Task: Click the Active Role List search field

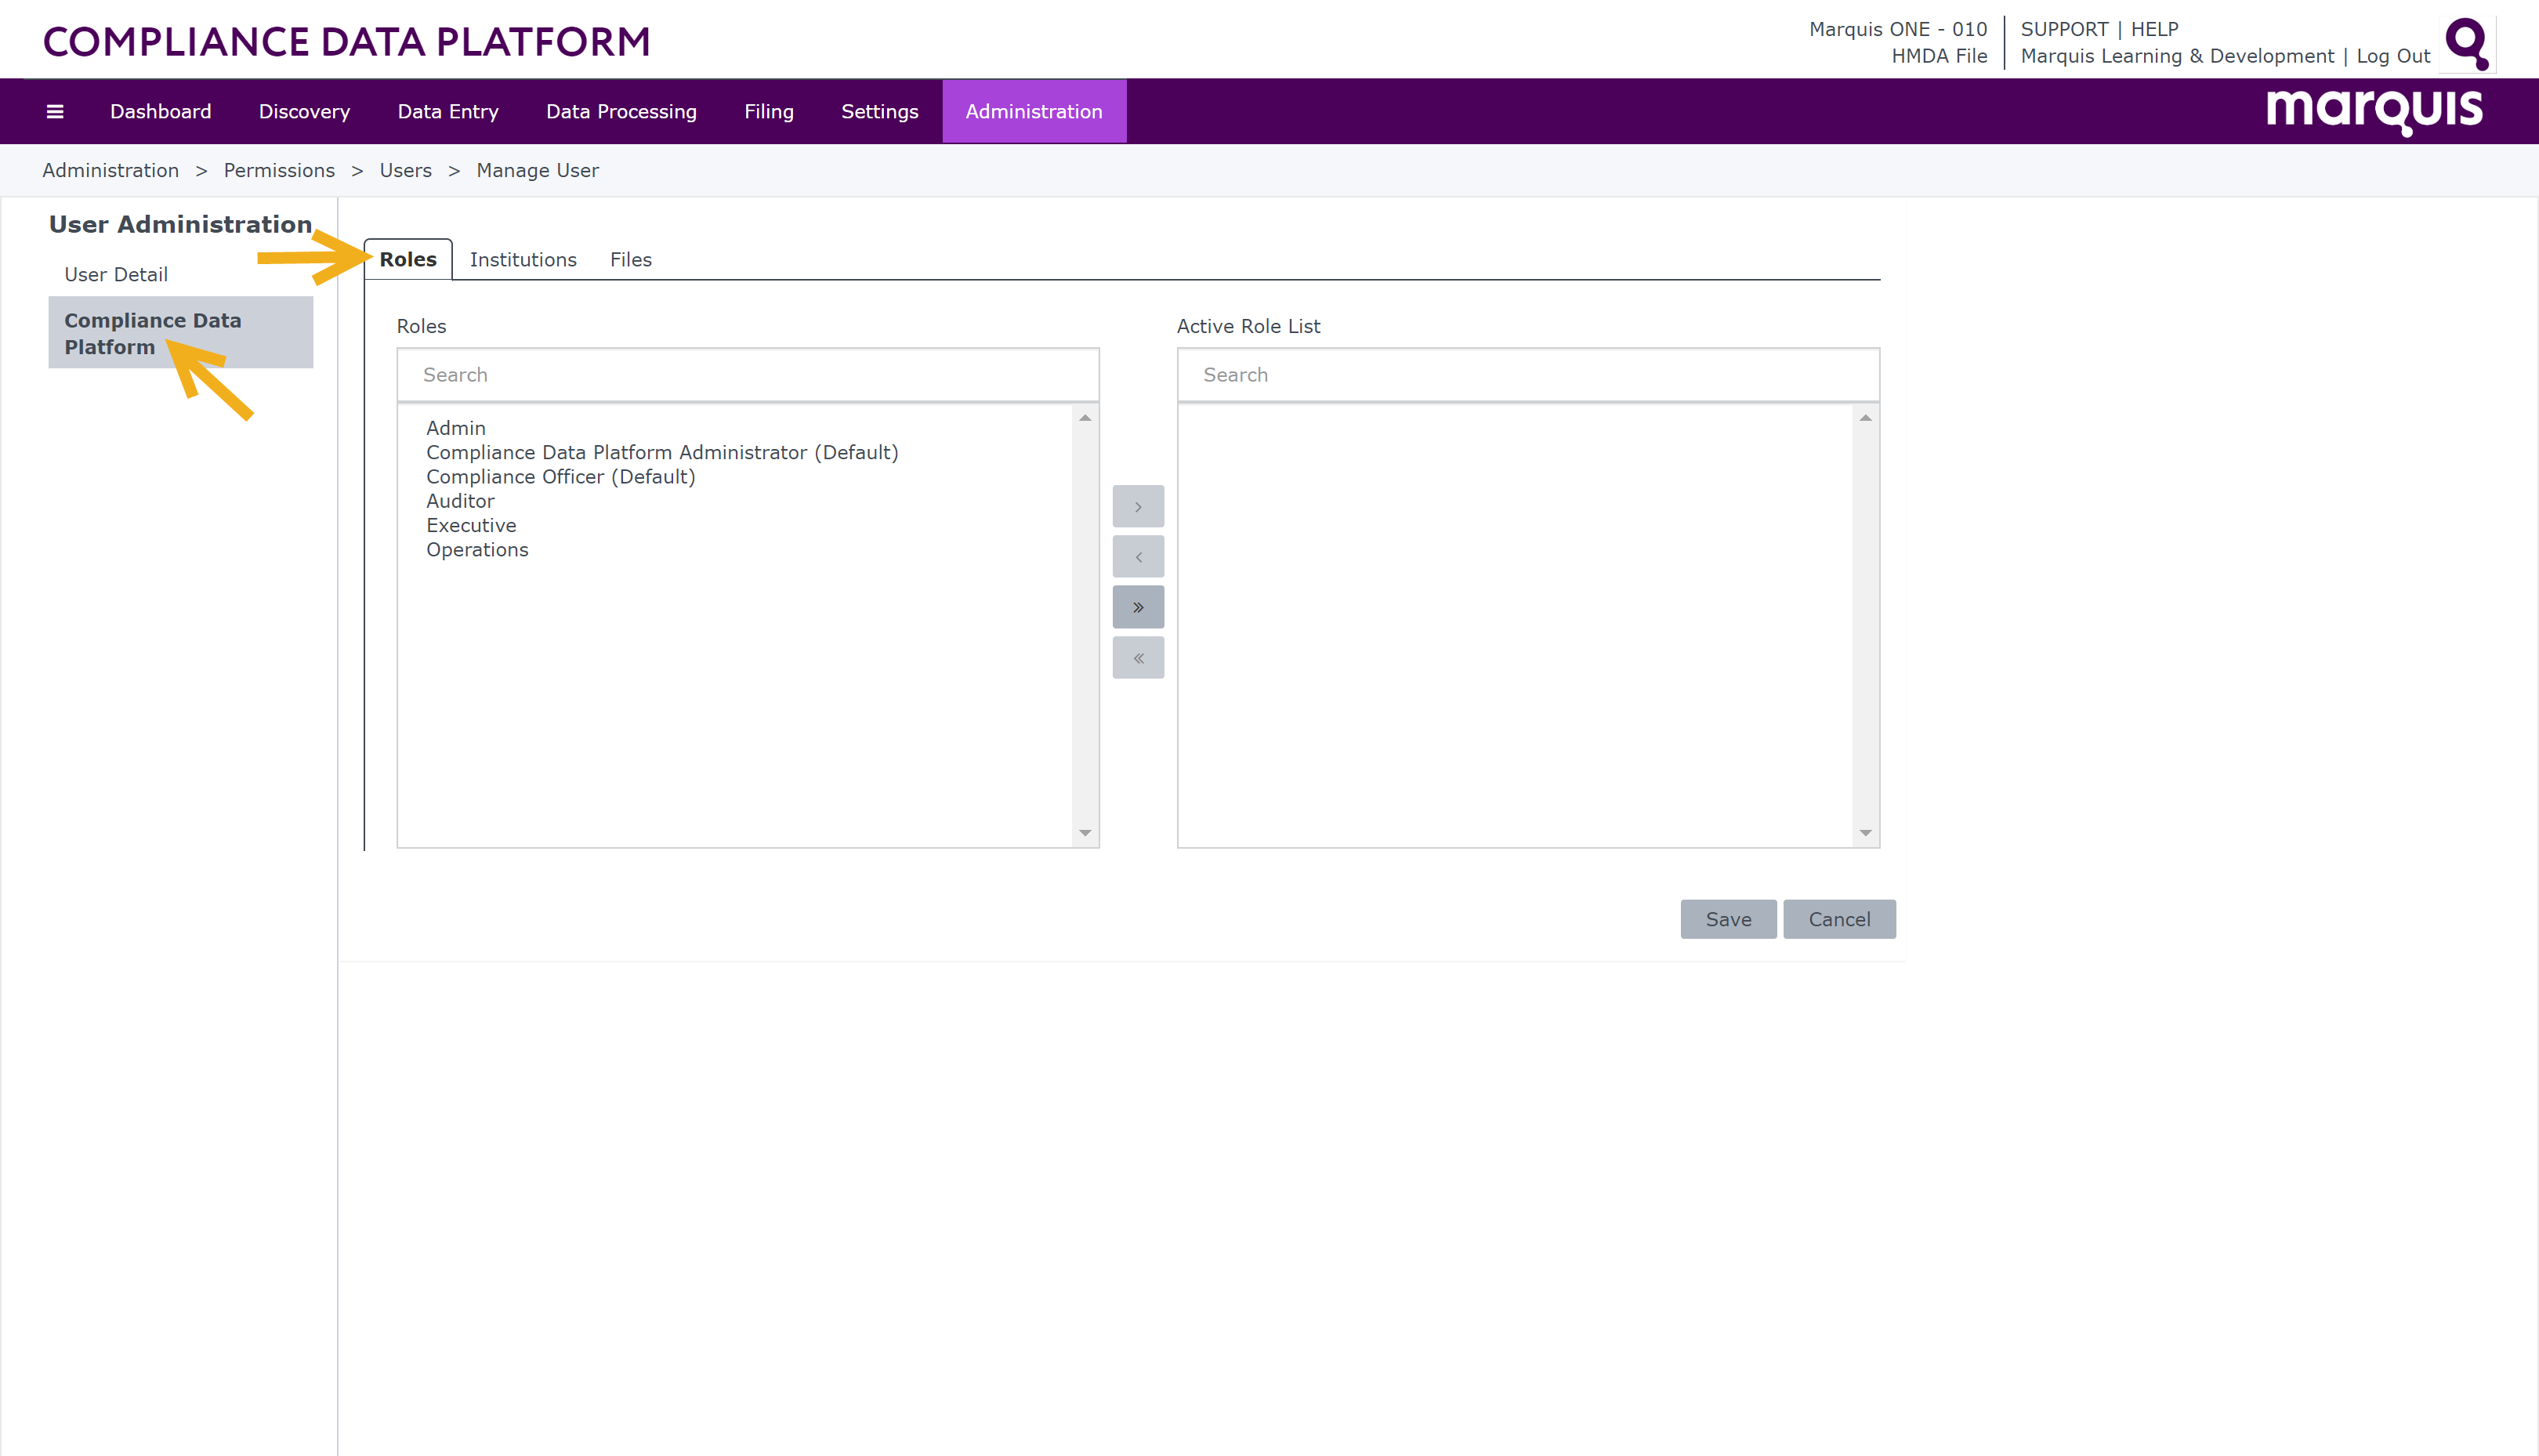Action: pyautogui.click(x=1528, y=375)
